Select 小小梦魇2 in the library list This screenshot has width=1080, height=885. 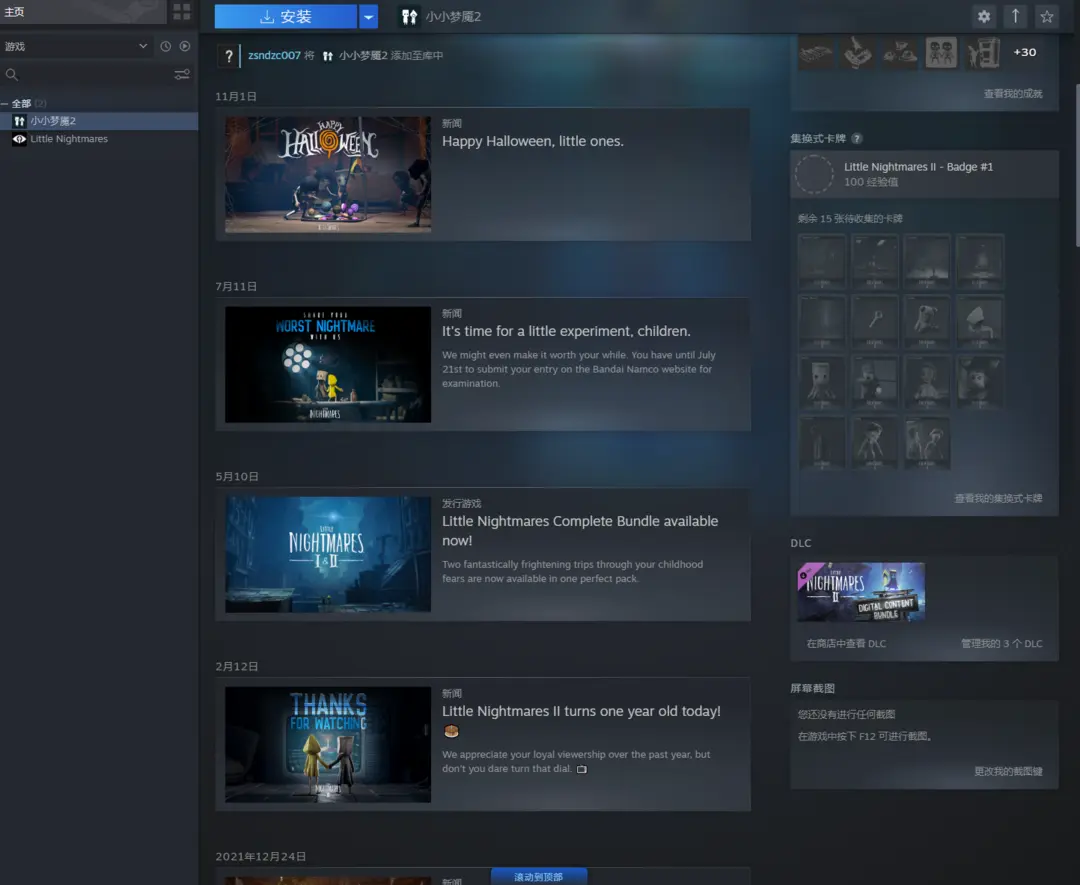pyautogui.click(x=99, y=121)
